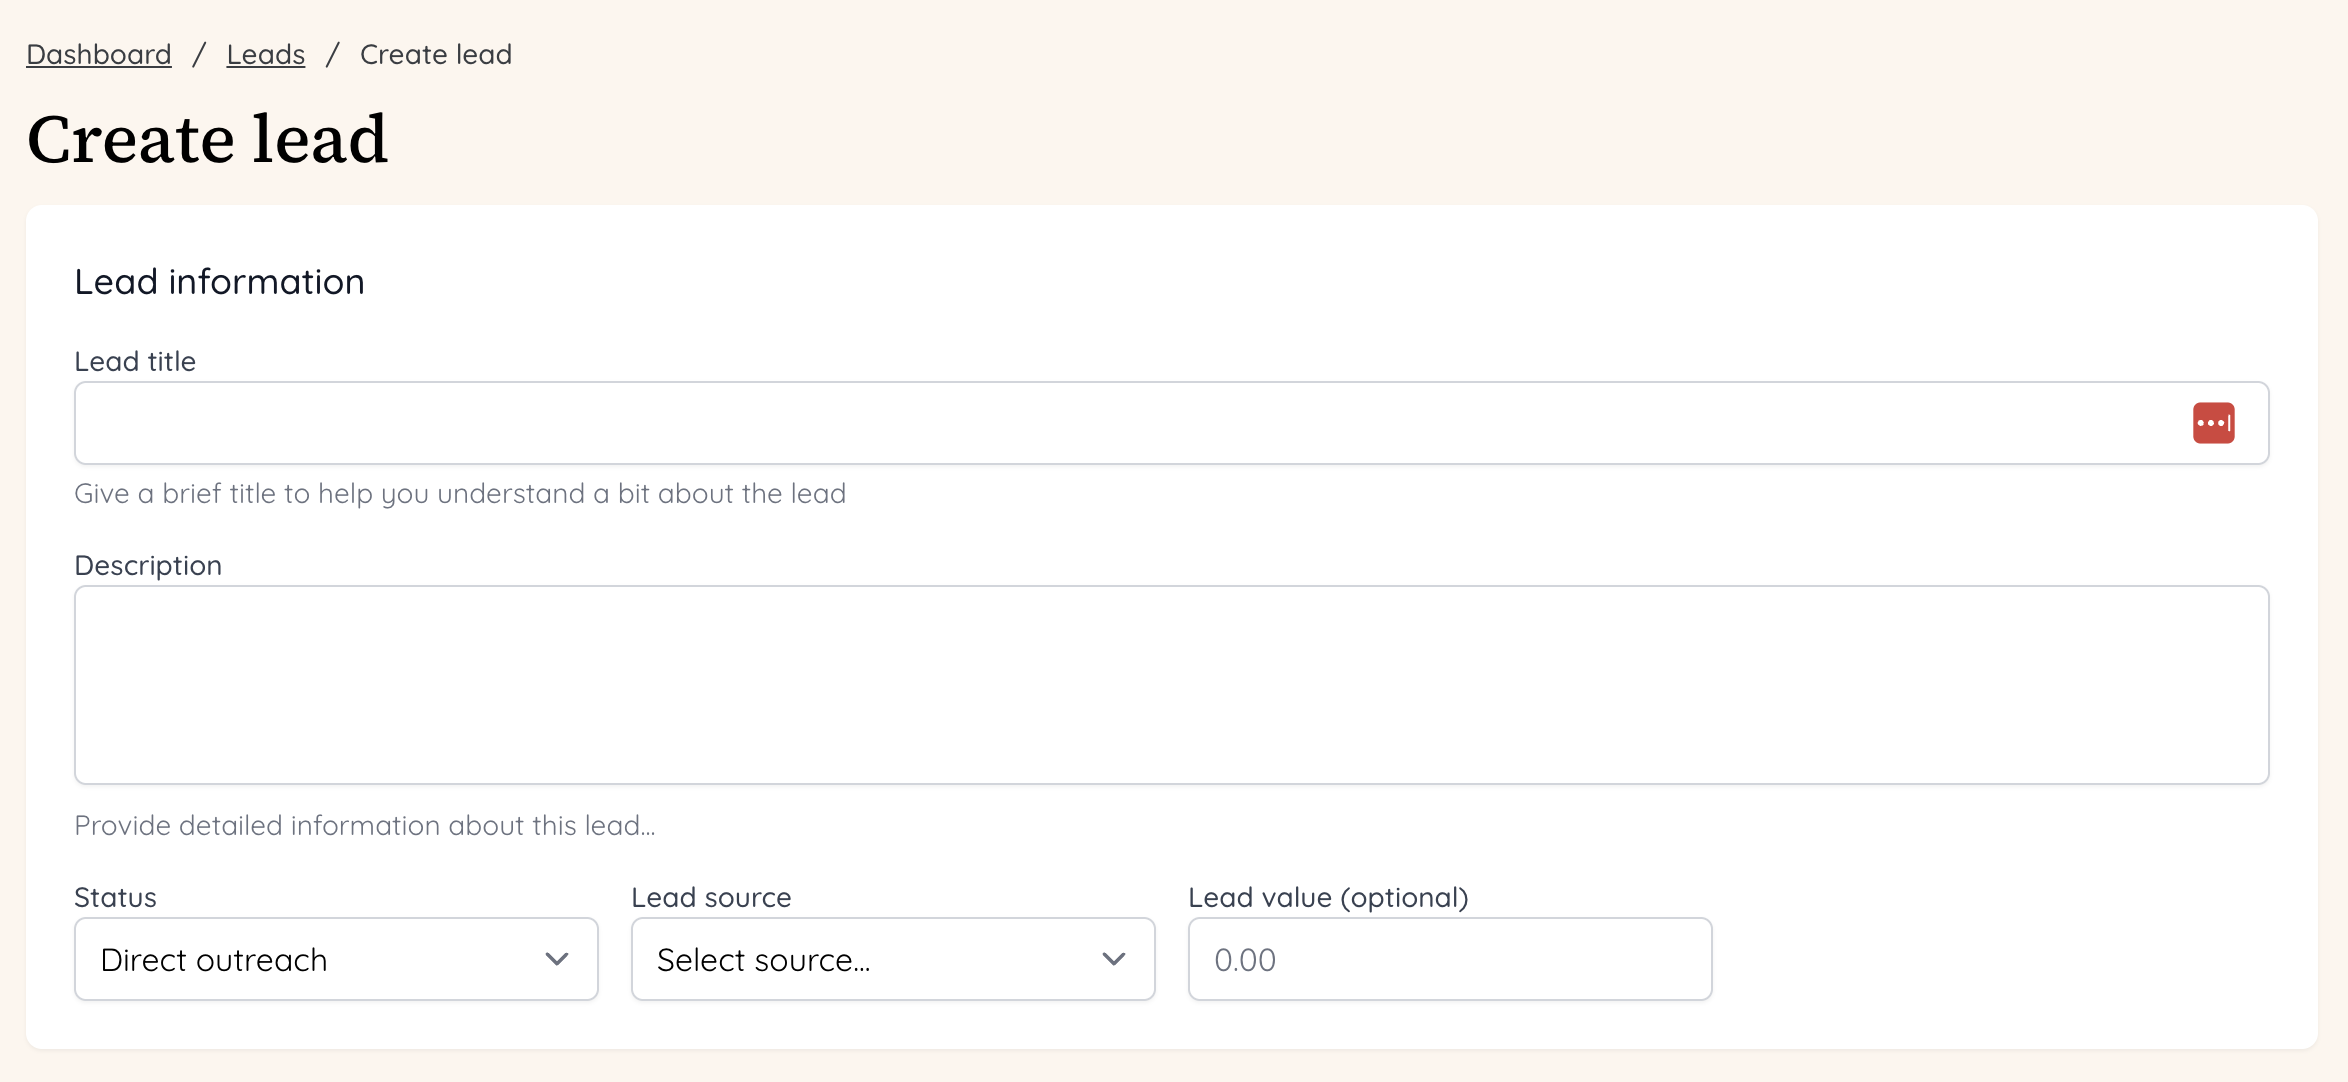
Task: Click inside the Description text area
Action: (x=1171, y=685)
